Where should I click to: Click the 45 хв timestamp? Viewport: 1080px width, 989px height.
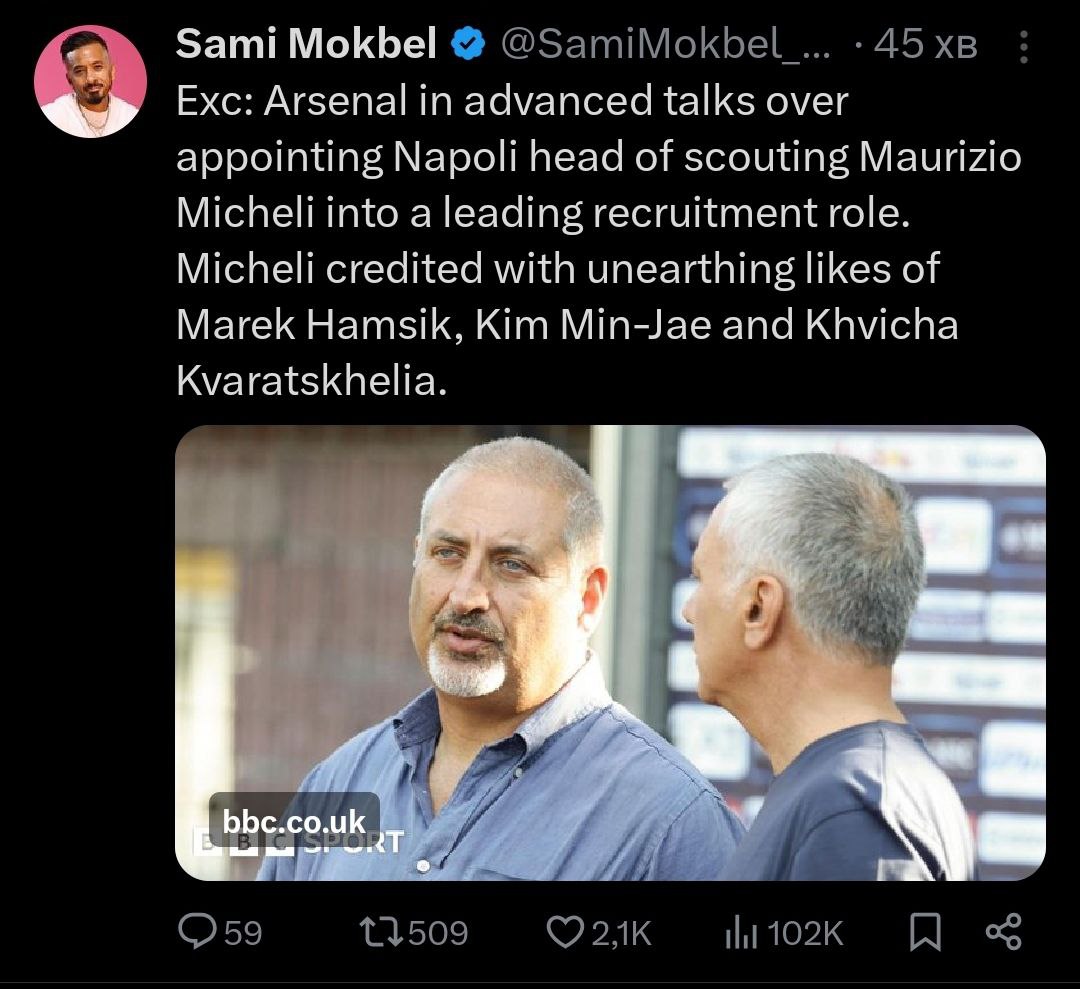[924, 45]
